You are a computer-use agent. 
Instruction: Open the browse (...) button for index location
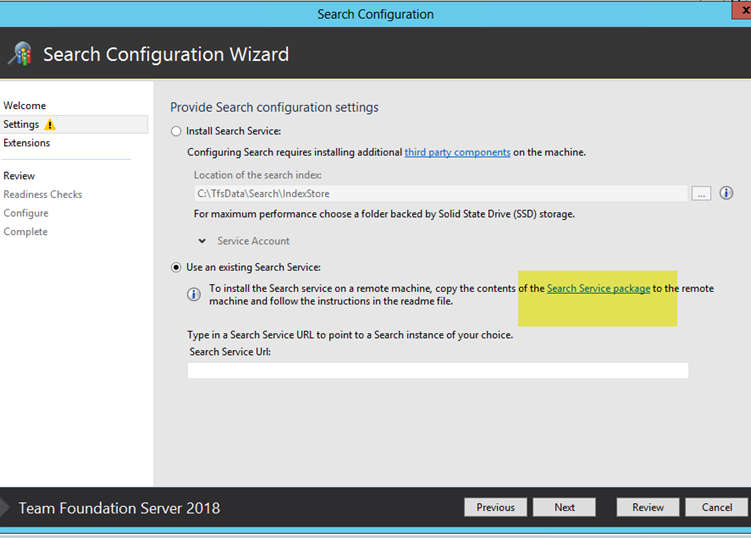[701, 194]
